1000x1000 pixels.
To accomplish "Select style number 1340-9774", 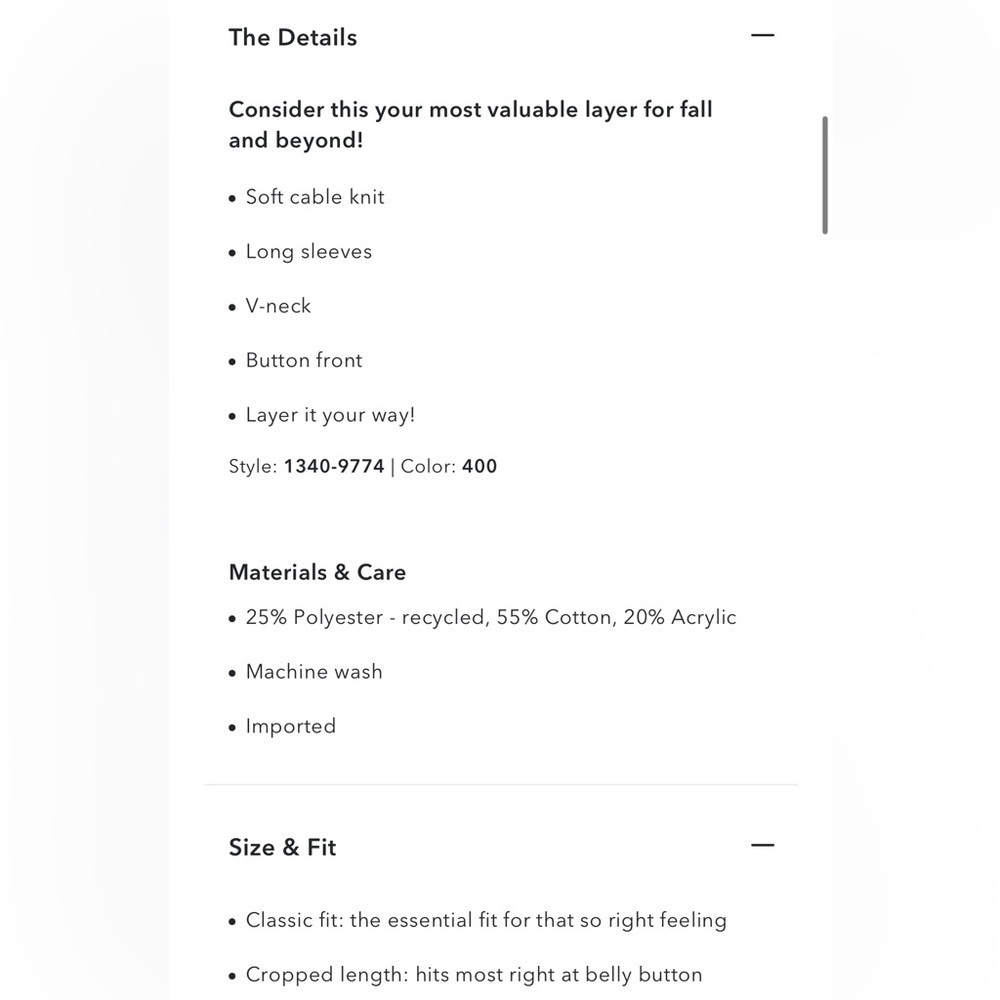I will [x=334, y=466].
